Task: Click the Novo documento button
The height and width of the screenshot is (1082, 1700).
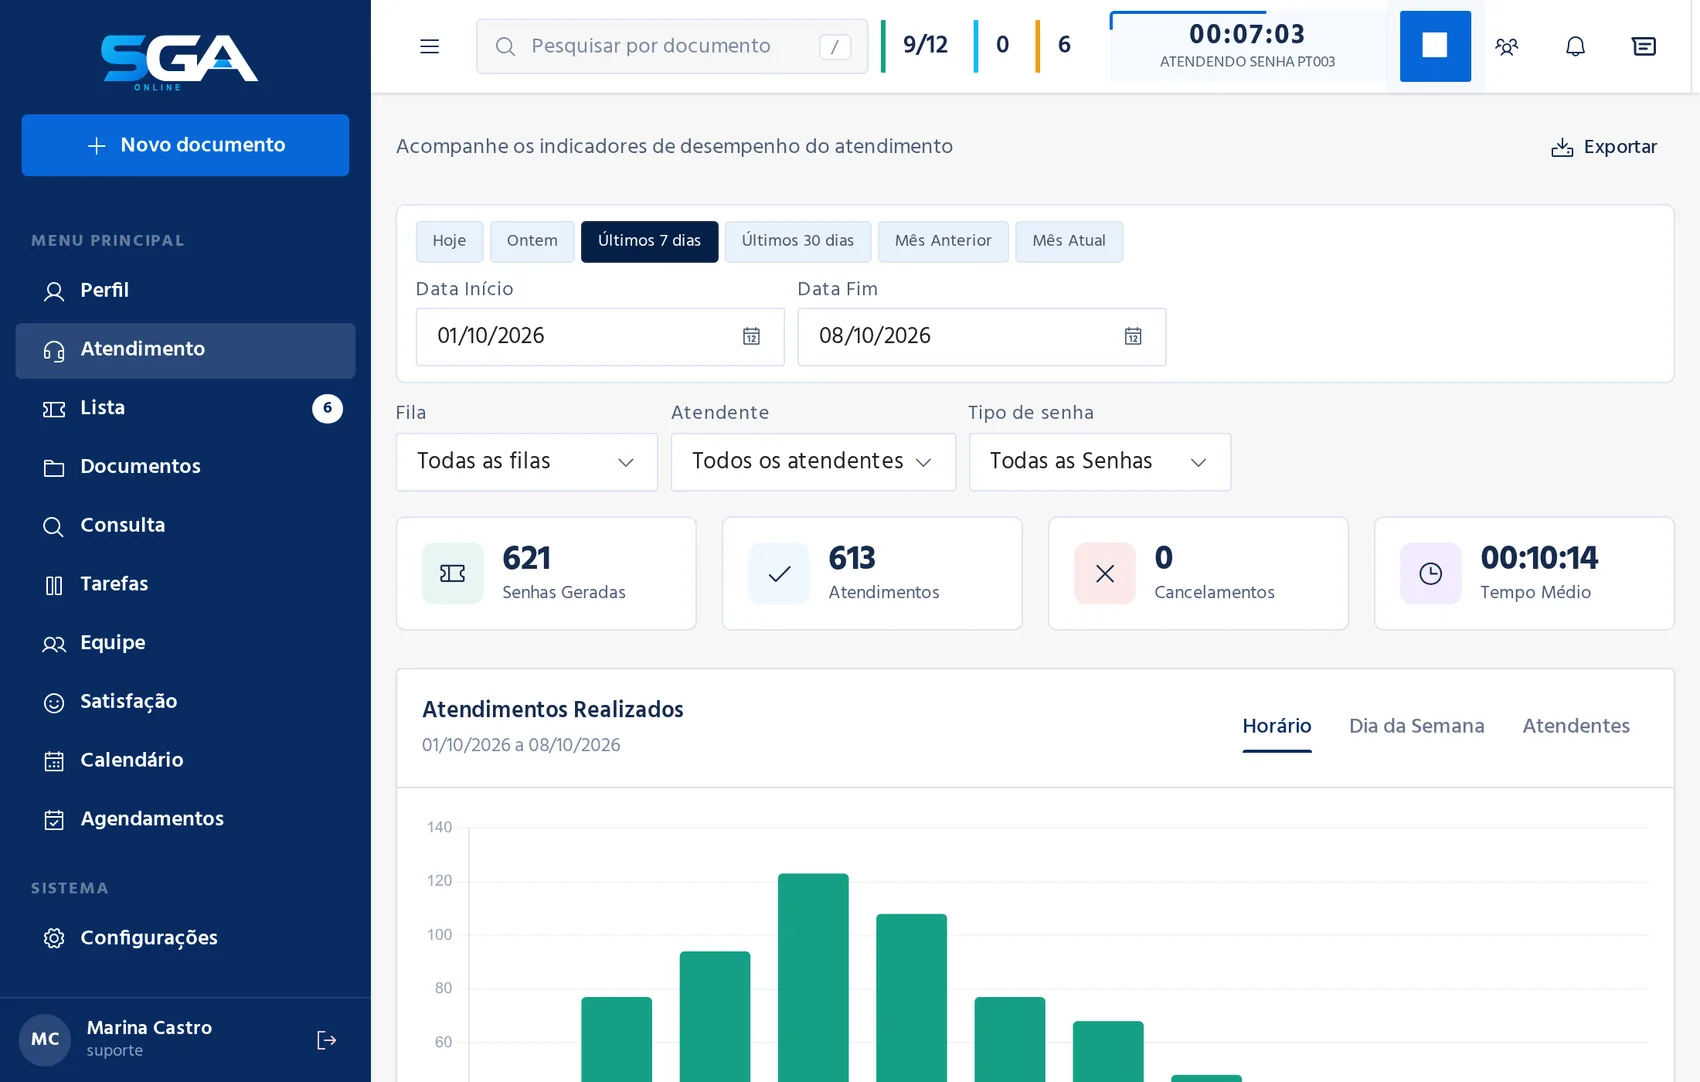Action: click(185, 145)
